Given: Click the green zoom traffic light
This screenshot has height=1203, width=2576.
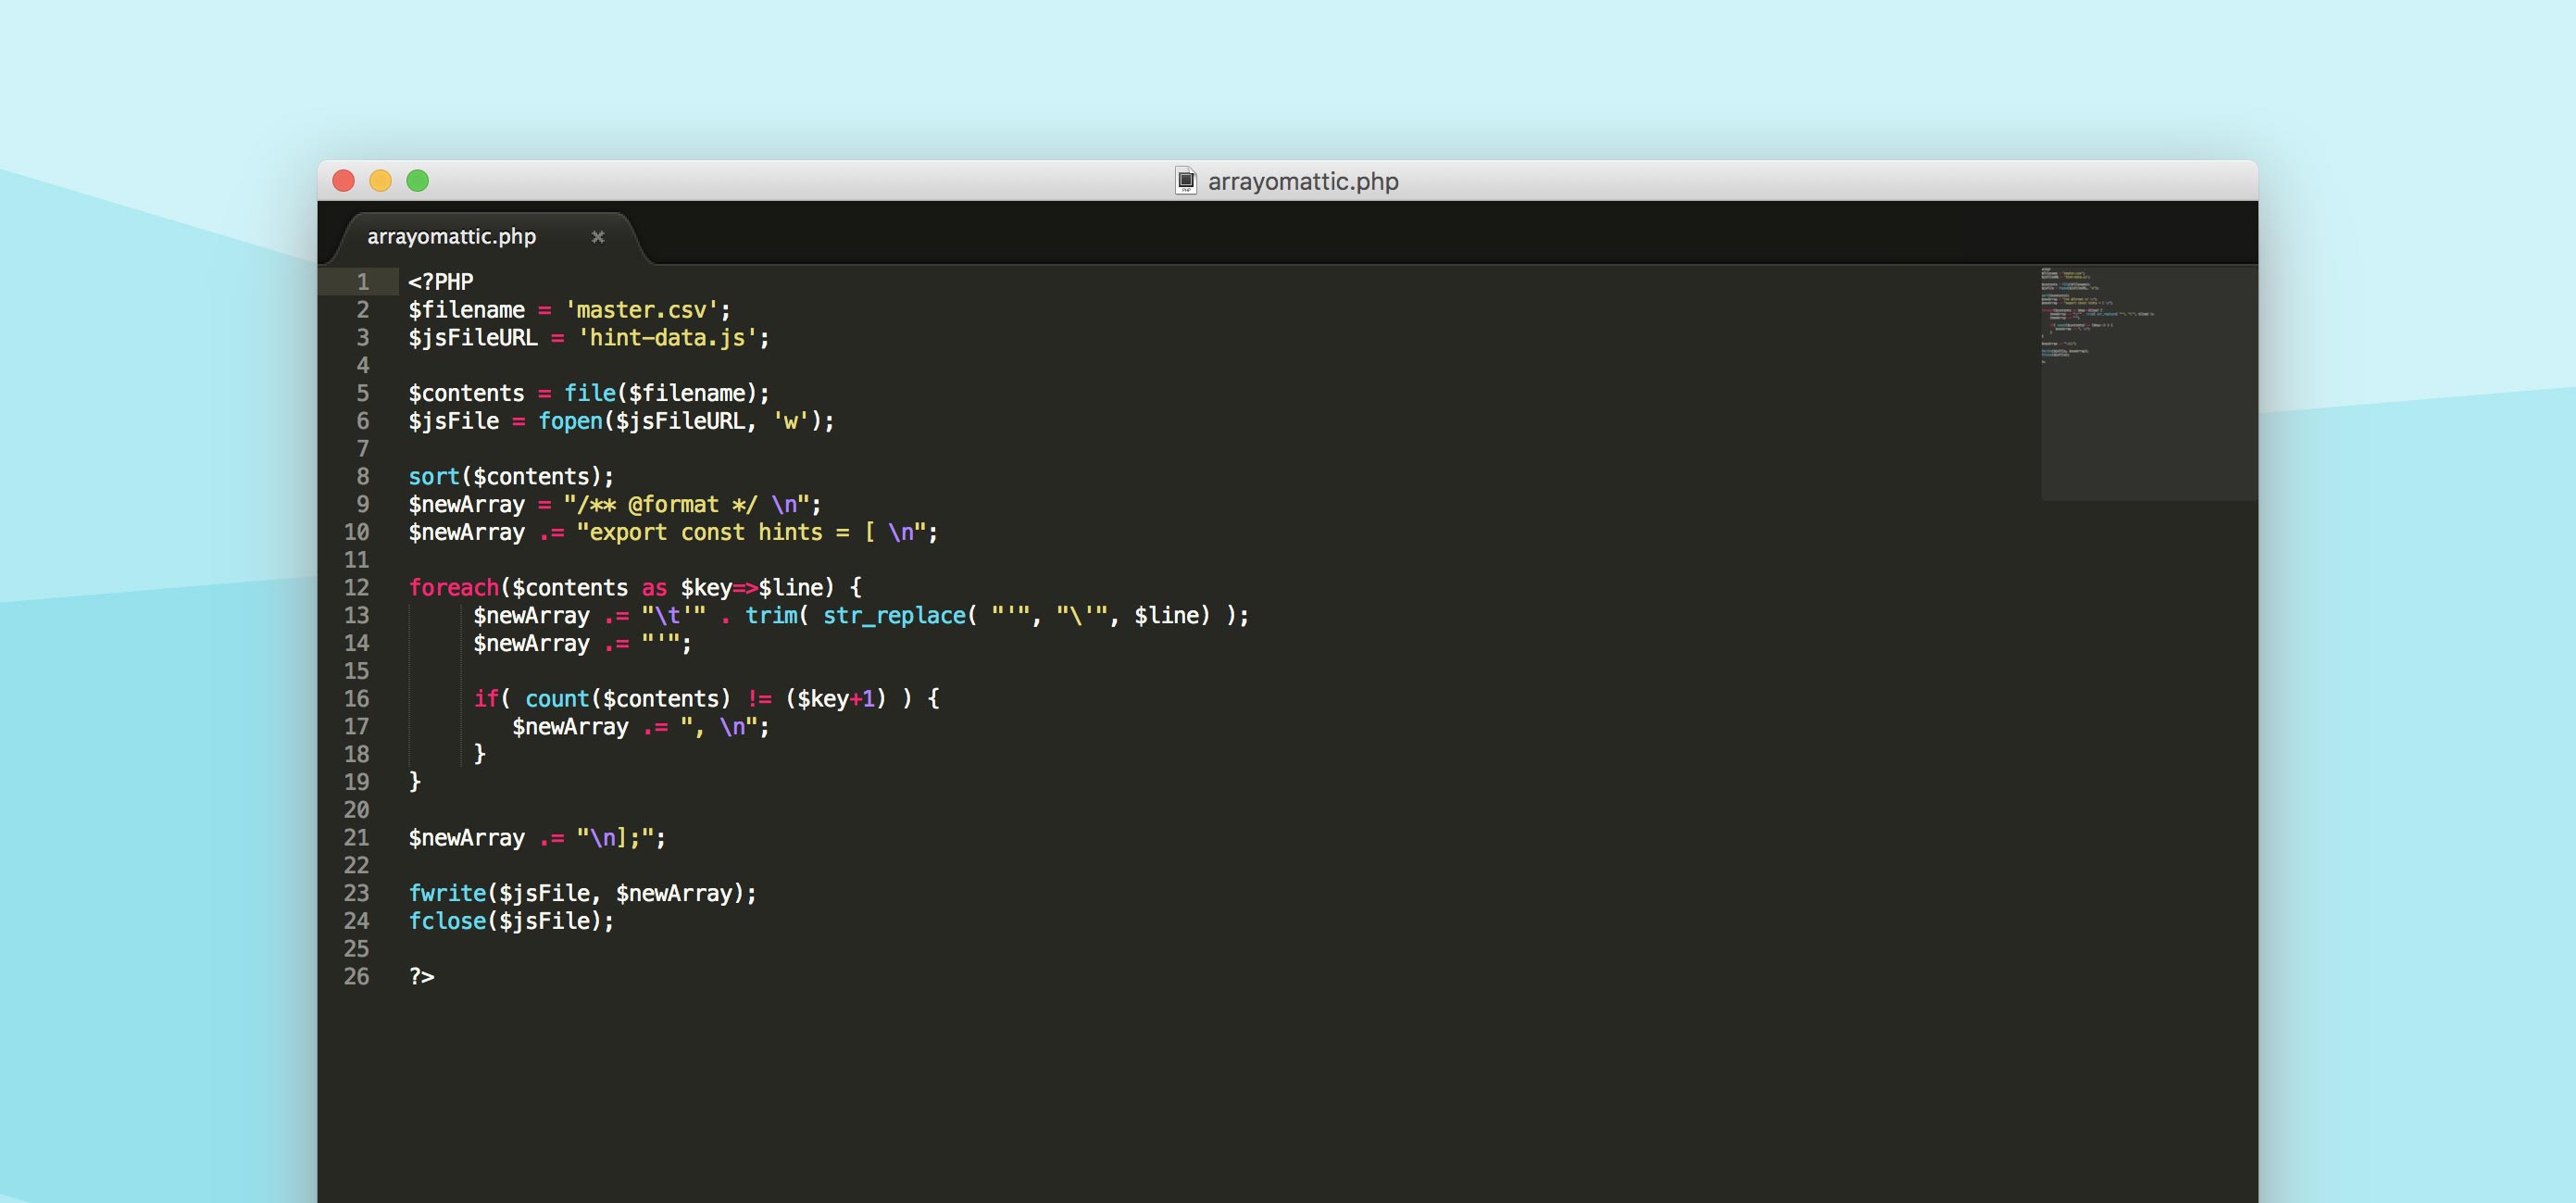Looking at the screenshot, I should [x=416, y=180].
